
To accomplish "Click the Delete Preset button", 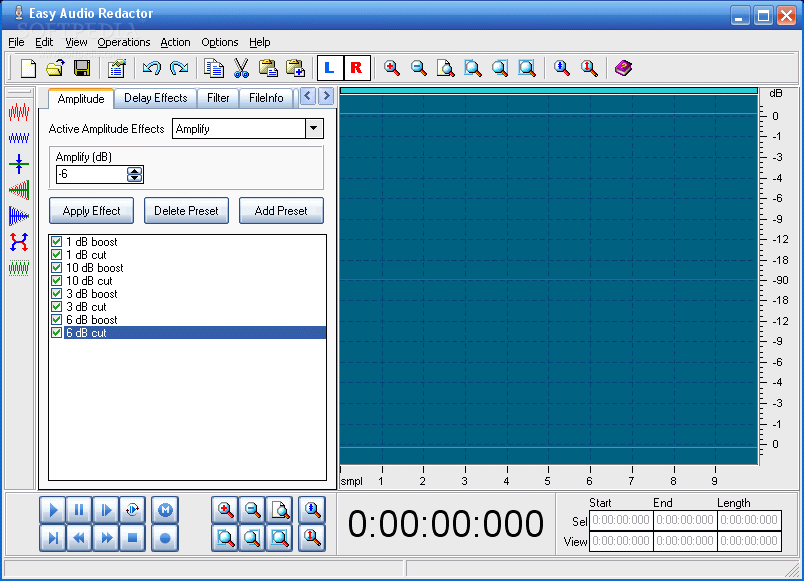I will [x=186, y=211].
